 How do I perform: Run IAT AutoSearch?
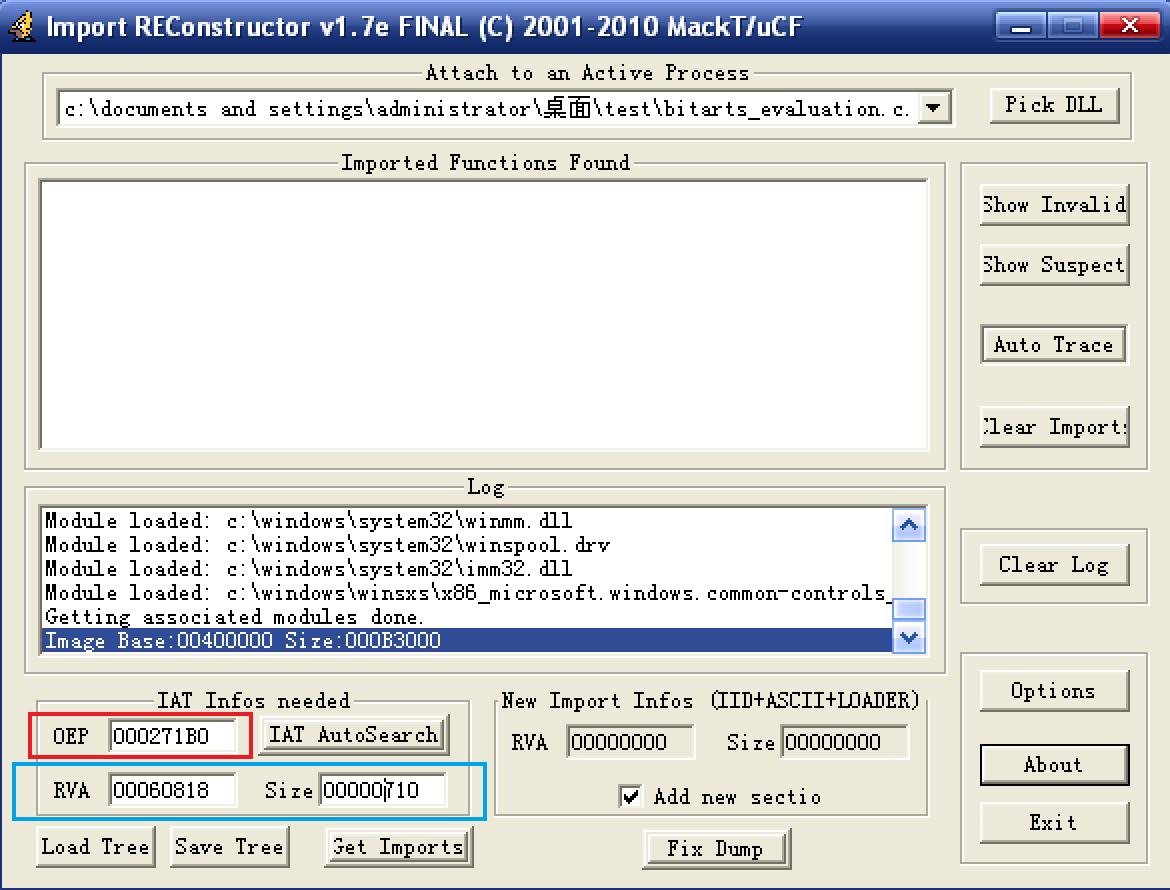[x=354, y=735]
